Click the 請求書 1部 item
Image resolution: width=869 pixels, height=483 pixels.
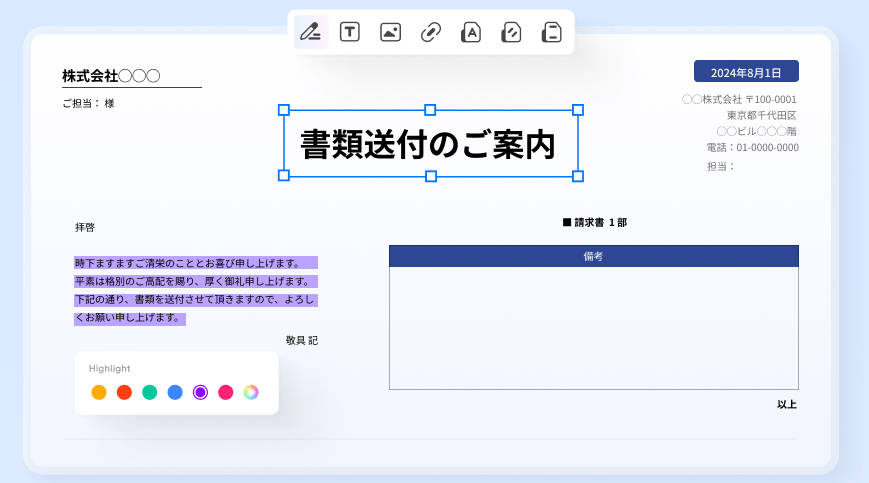click(595, 222)
